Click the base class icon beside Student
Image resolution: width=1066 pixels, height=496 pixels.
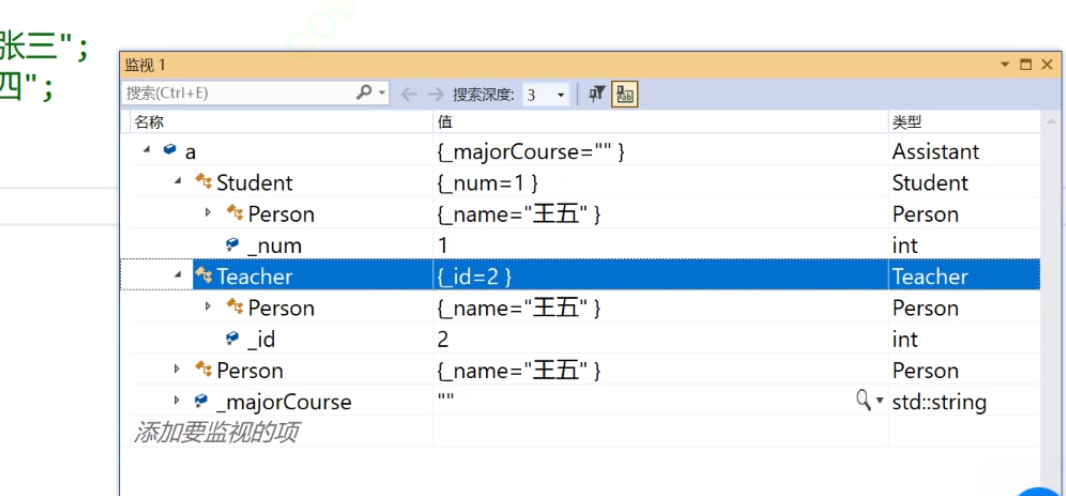203,182
